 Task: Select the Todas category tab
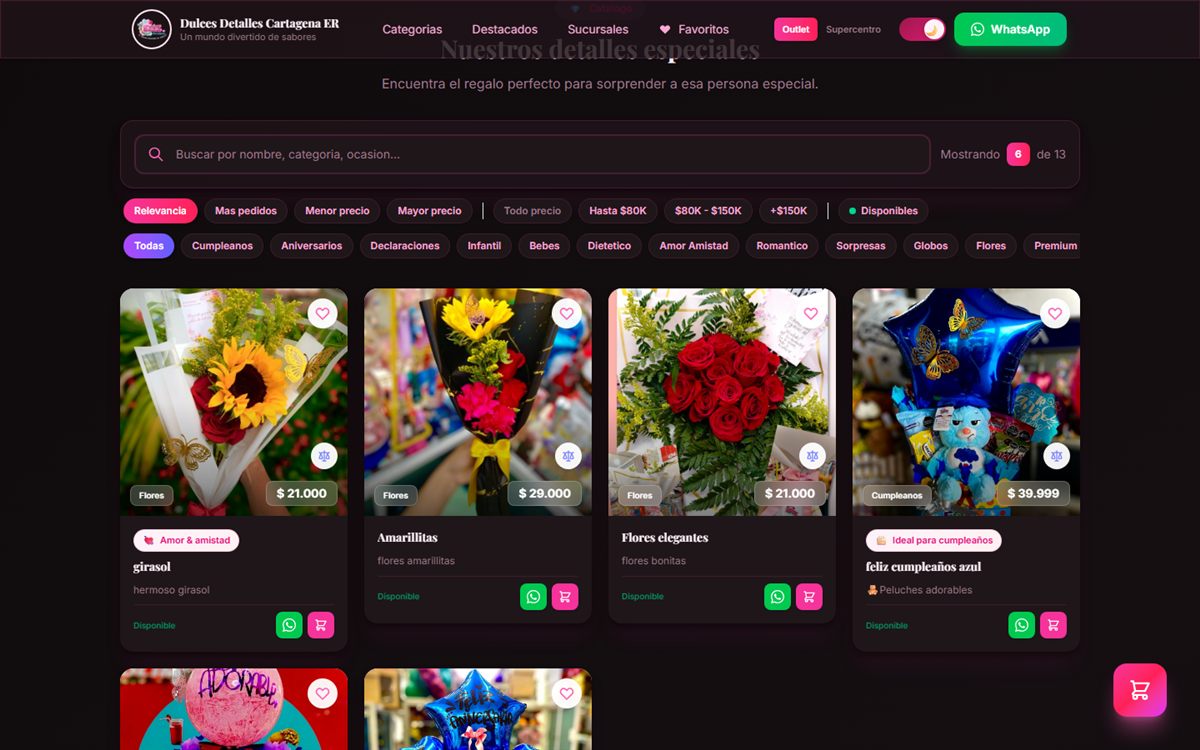click(149, 246)
